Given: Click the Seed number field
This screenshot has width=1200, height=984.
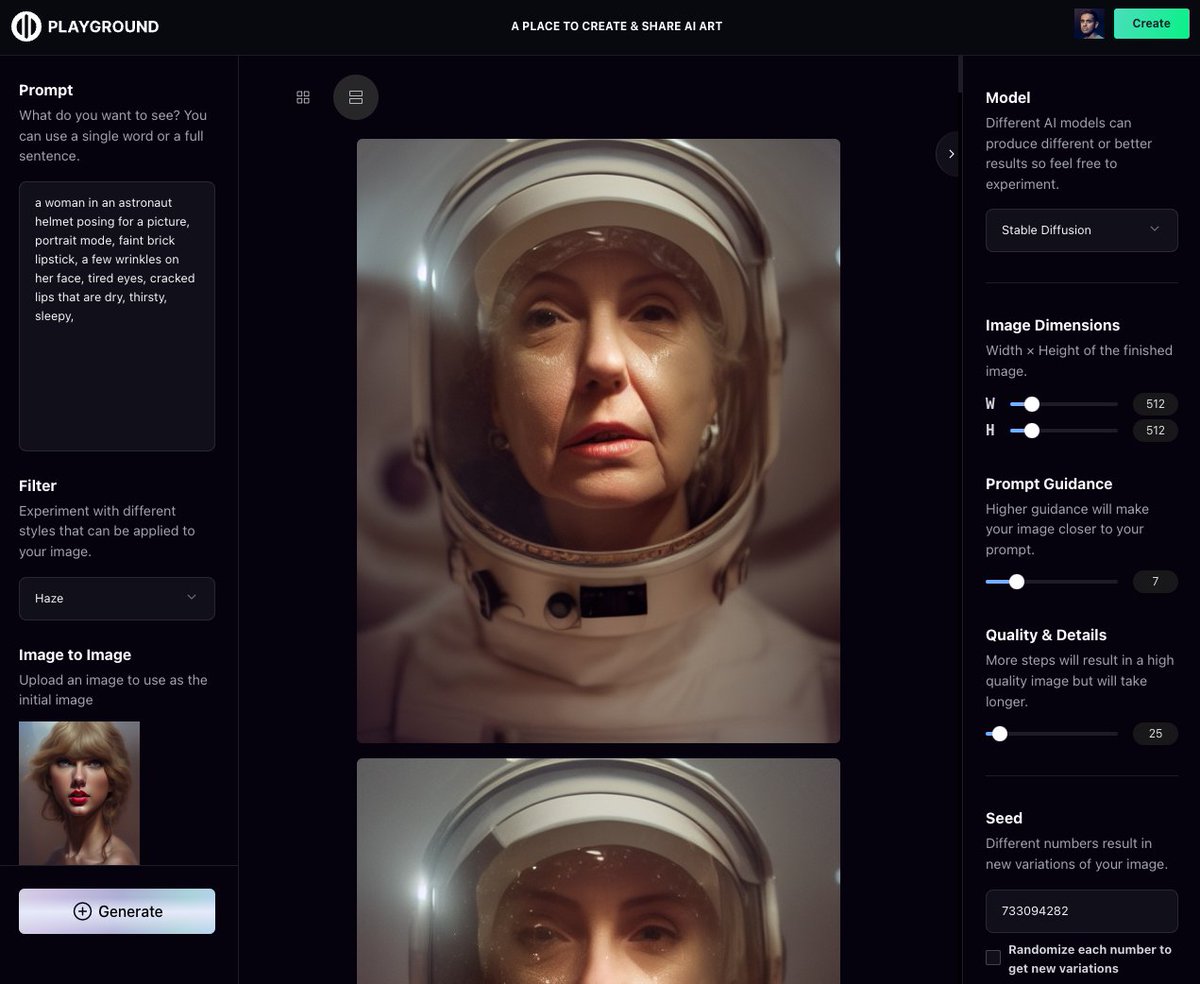Looking at the screenshot, I should (1081, 911).
